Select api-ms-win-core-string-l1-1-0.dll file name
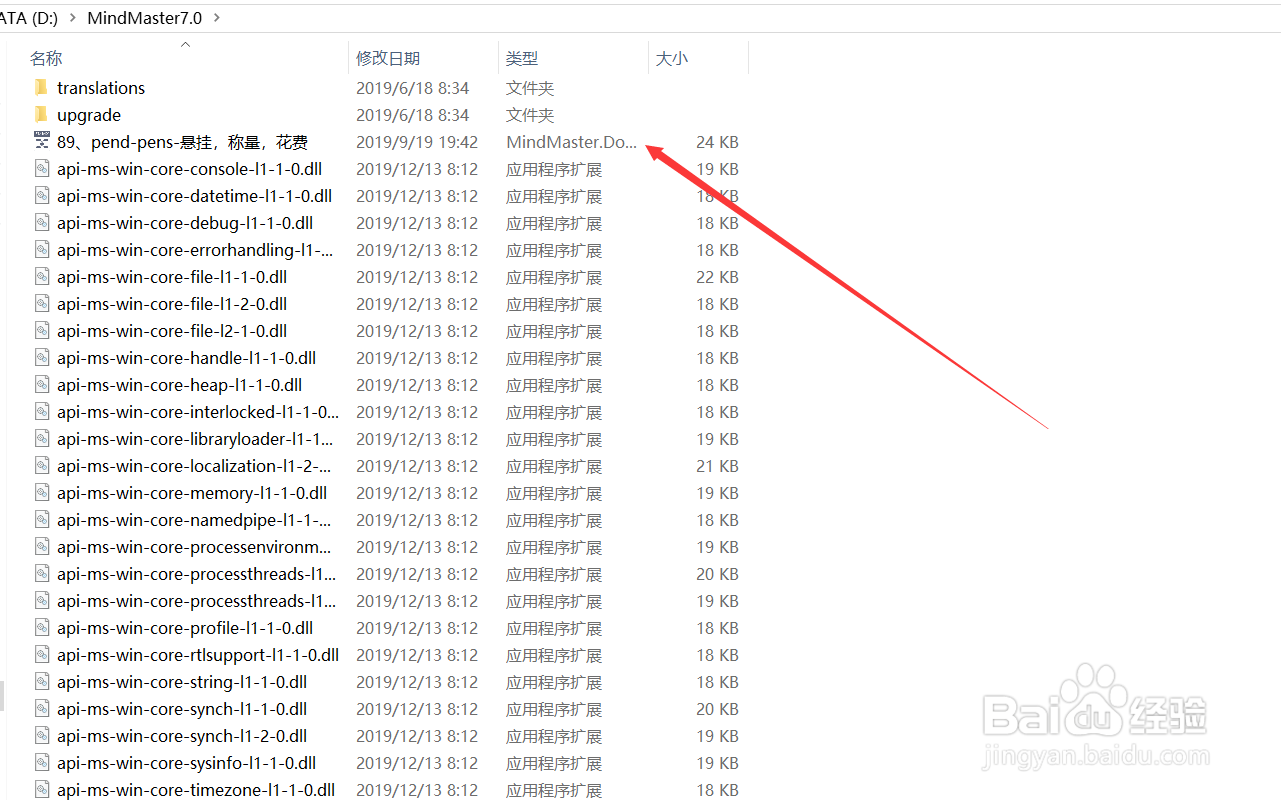Screen dimensions: 1281x800 182,682
